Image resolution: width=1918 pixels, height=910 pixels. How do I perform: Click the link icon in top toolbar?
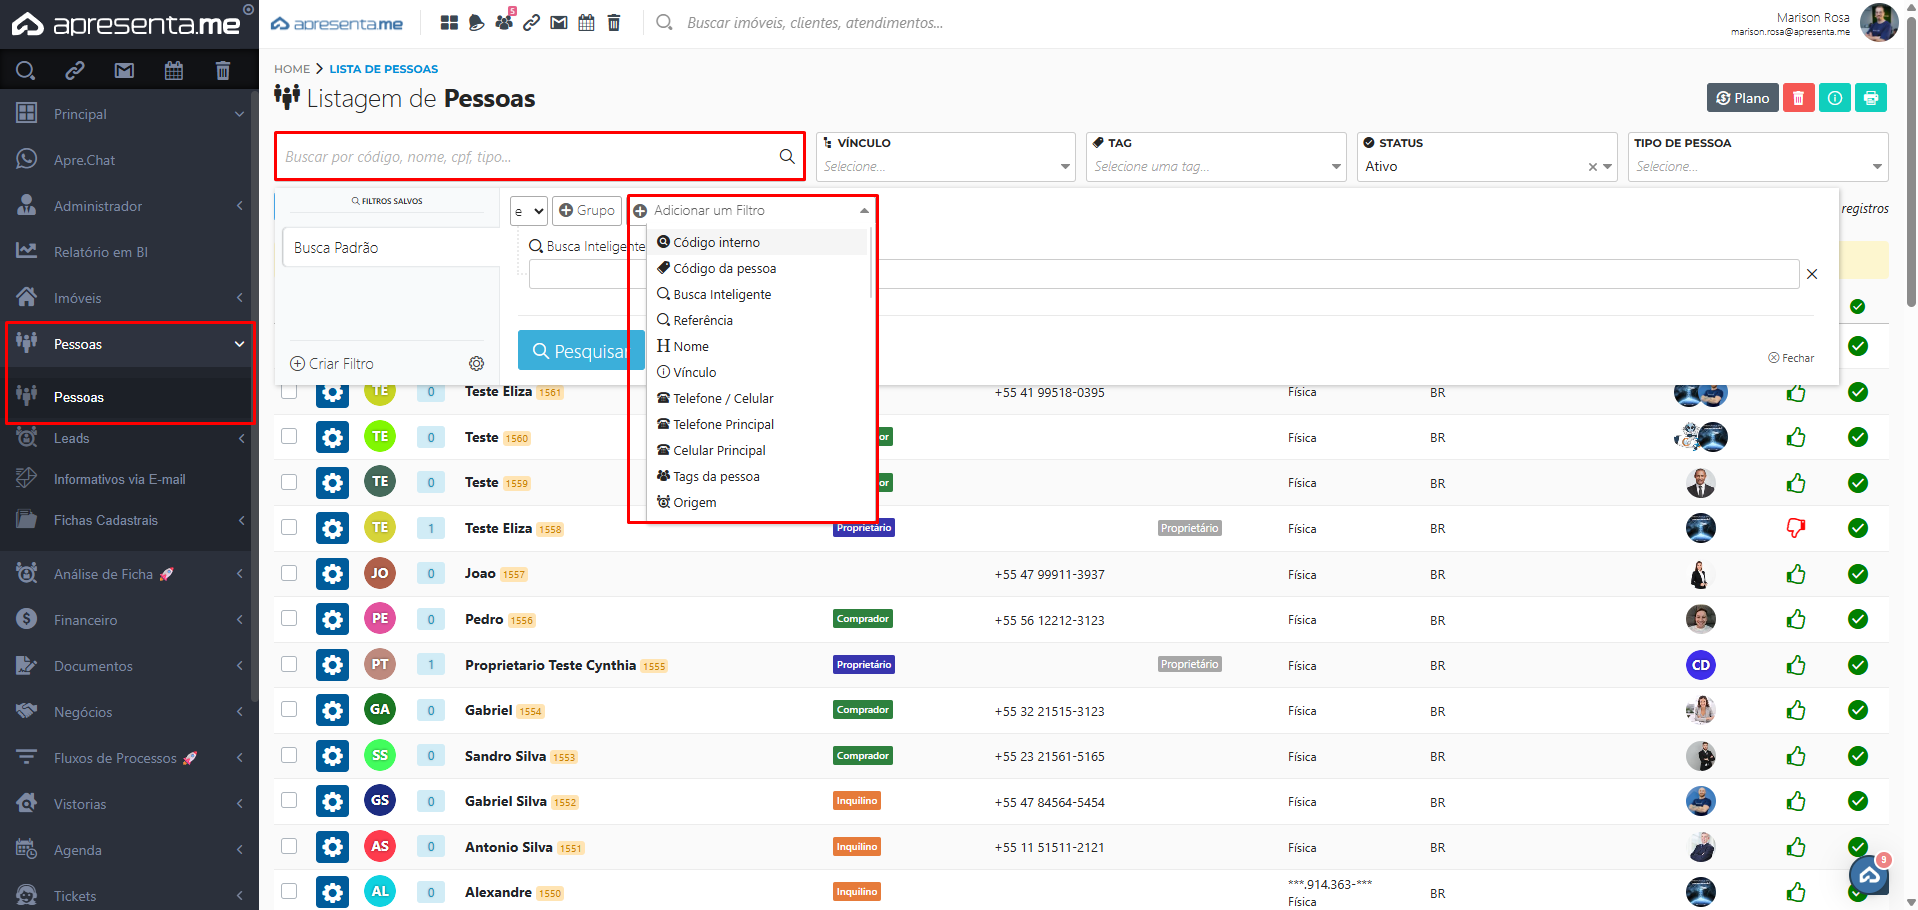click(x=532, y=22)
